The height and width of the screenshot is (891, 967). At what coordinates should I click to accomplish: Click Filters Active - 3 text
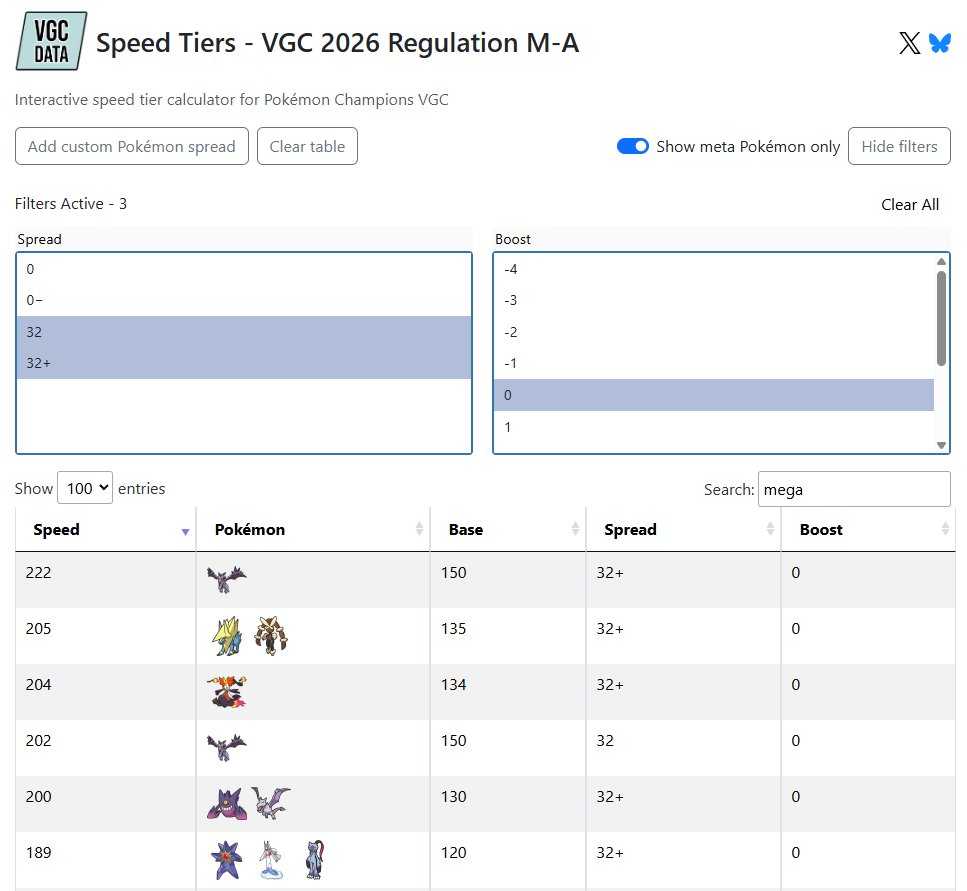tap(71, 203)
